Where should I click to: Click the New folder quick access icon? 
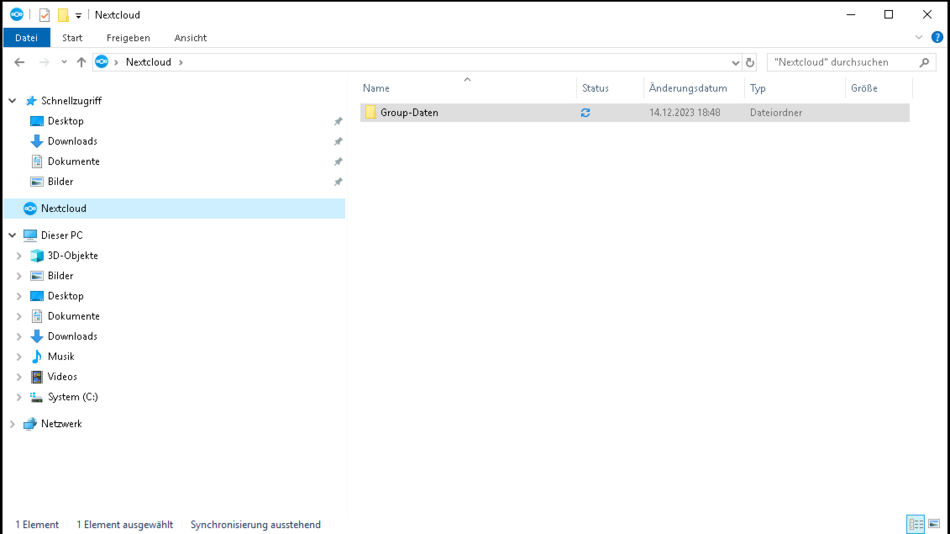[63, 15]
